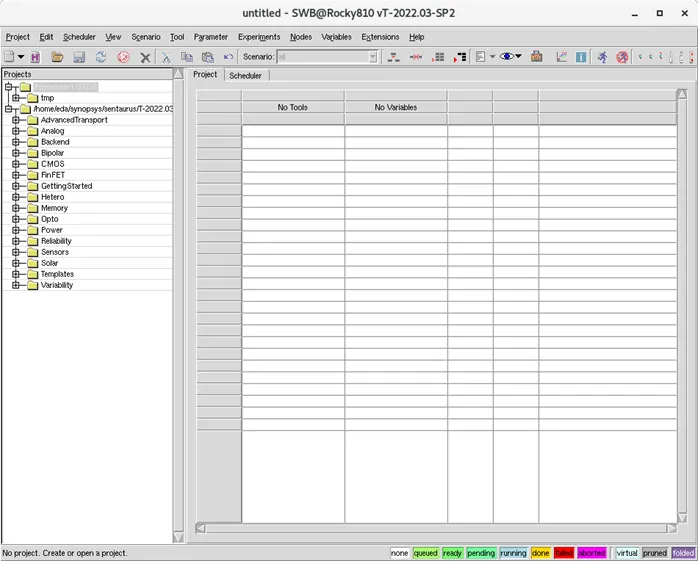This screenshot has width=698, height=561.
Task: Click the Open Project folder icon
Action: pyautogui.click(x=57, y=57)
